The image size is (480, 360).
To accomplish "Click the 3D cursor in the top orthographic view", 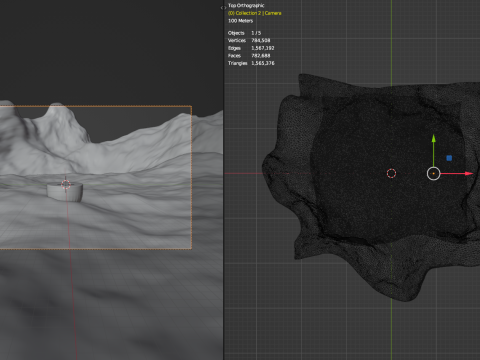I will 391,173.
